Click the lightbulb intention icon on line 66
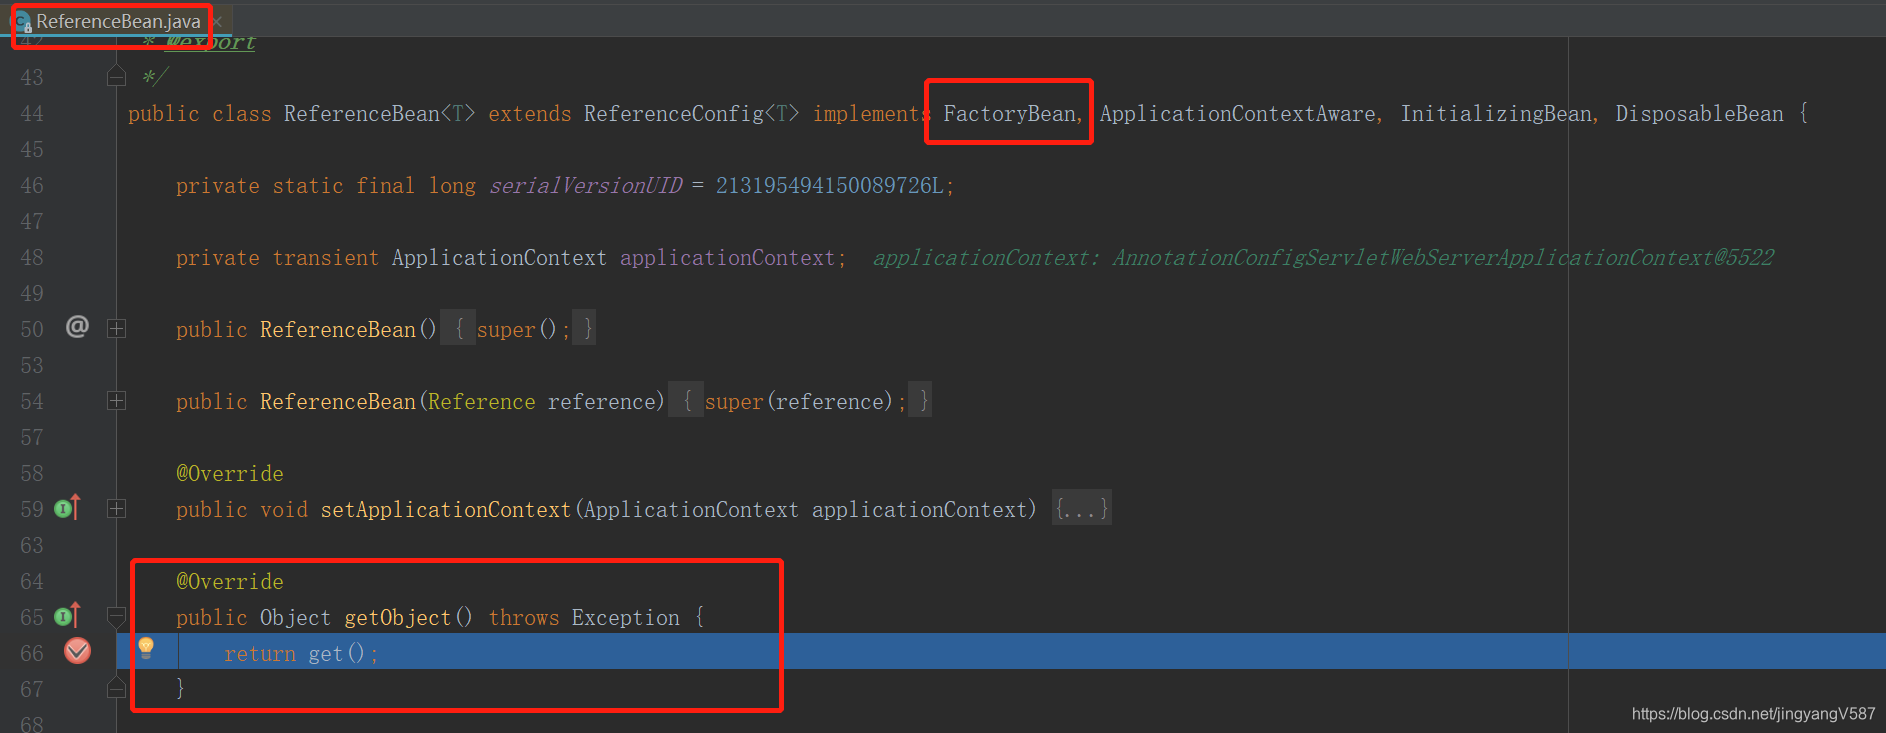This screenshot has width=1886, height=733. [x=146, y=648]
